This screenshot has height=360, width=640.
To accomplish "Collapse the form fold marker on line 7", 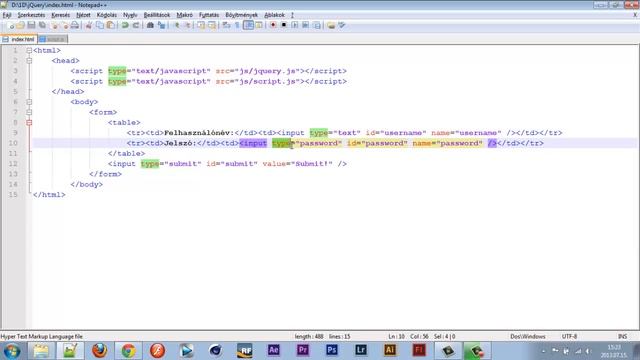I will tap(29, 112).
